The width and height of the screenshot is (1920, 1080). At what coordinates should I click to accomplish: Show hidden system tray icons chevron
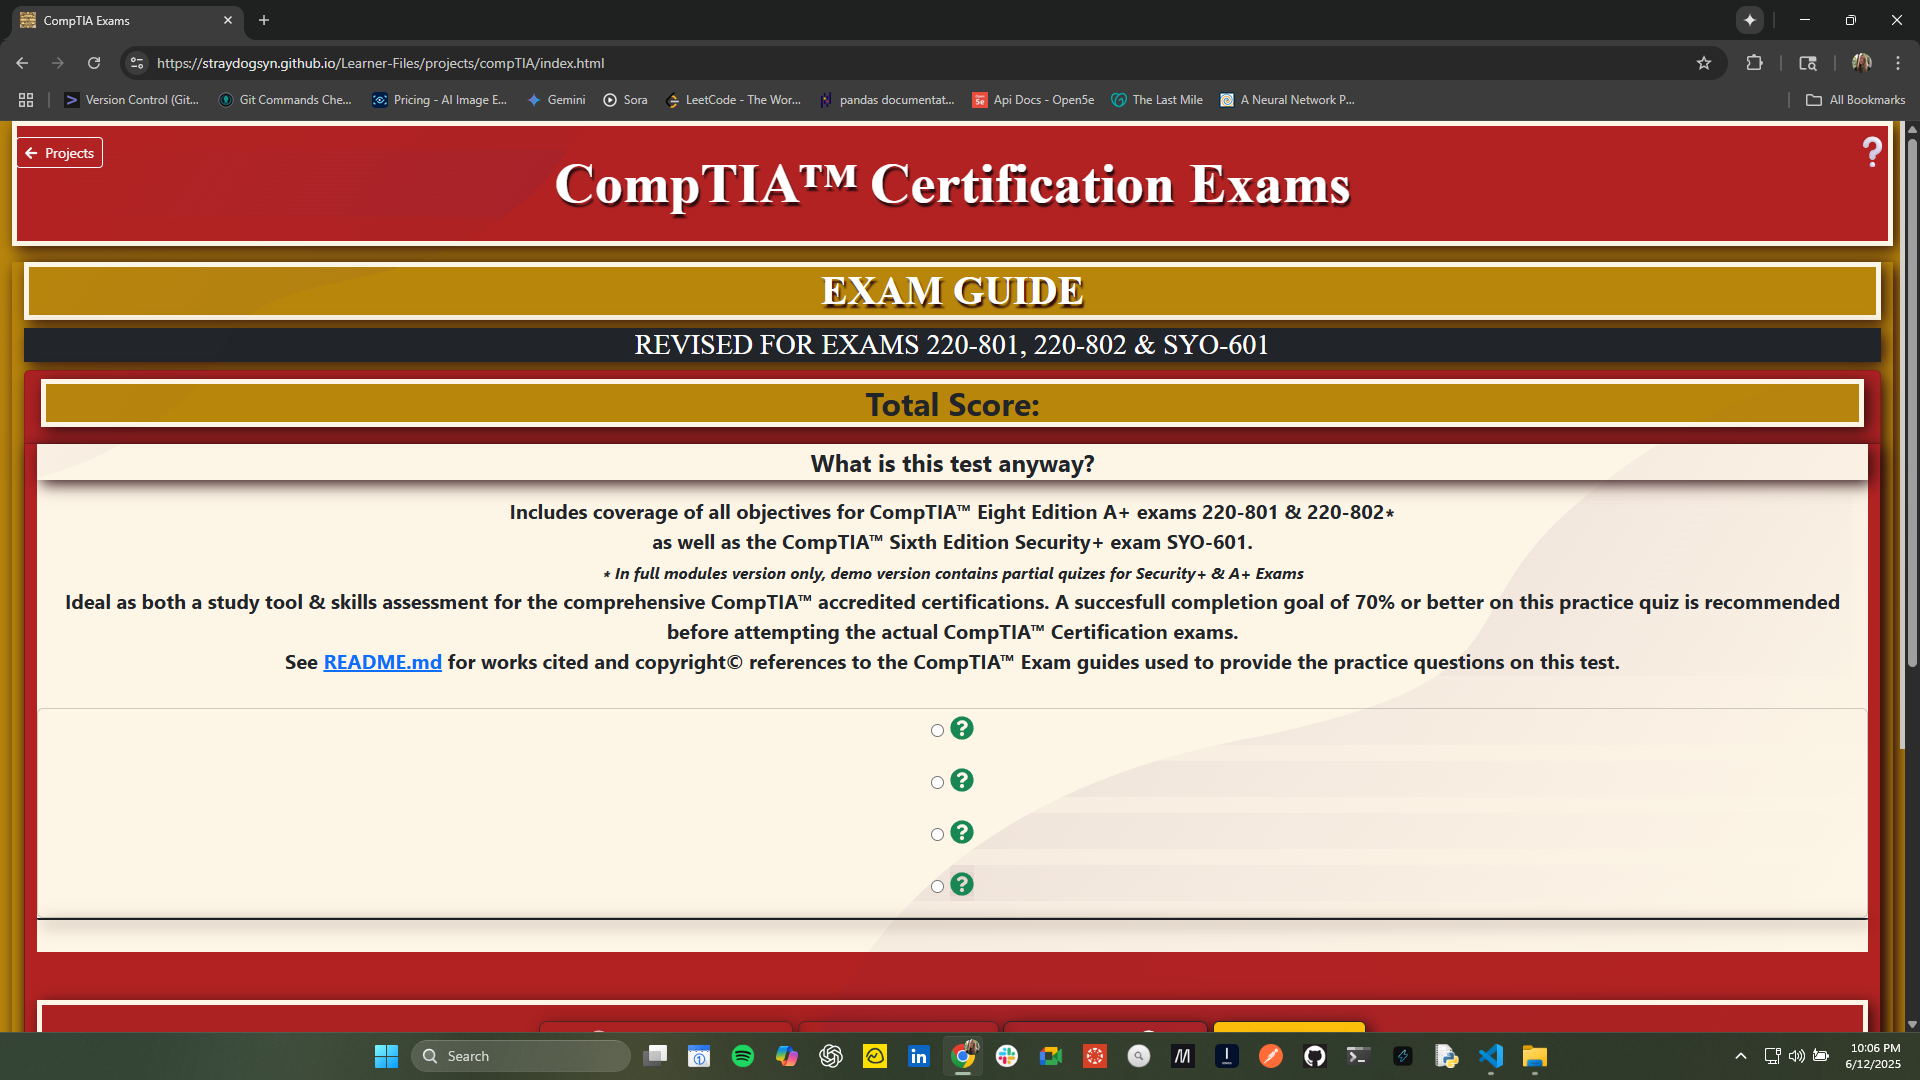(1741, 1056)
